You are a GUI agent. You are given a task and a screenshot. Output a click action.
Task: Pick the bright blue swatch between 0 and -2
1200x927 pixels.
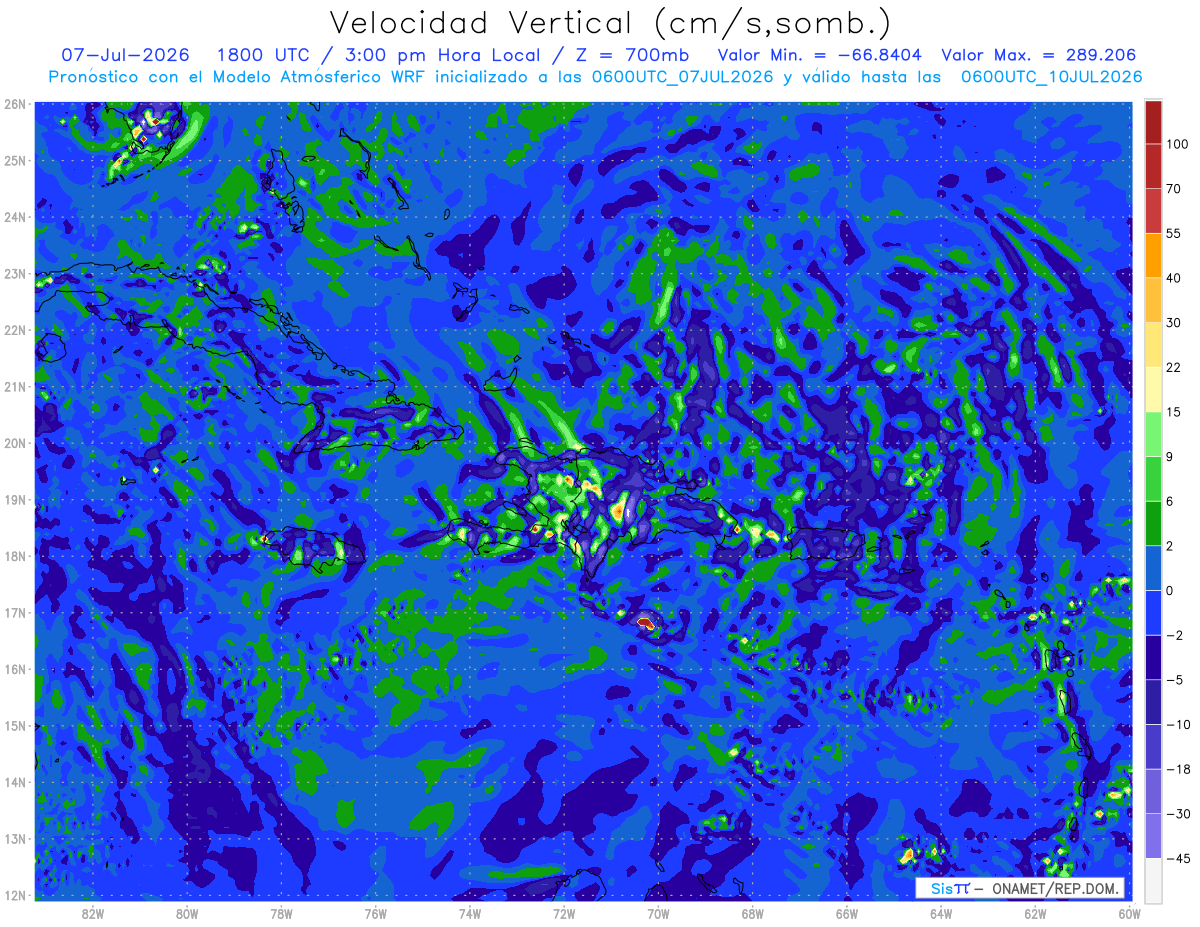(1154, 612)
